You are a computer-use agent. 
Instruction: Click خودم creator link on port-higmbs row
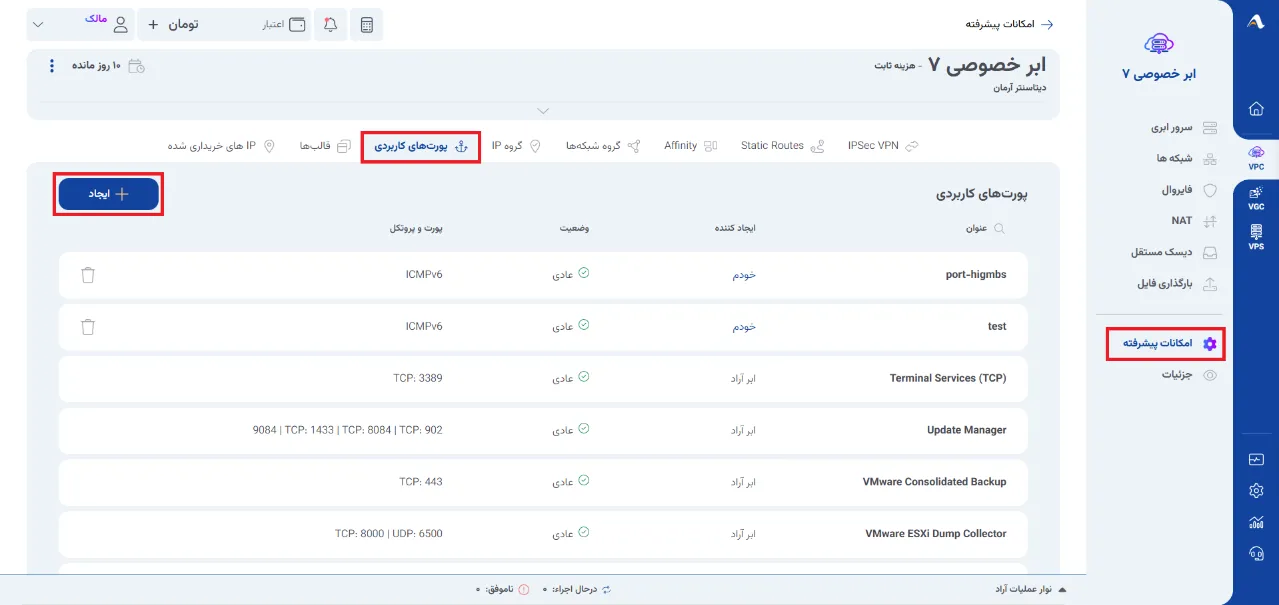click(x=743, y=275)
